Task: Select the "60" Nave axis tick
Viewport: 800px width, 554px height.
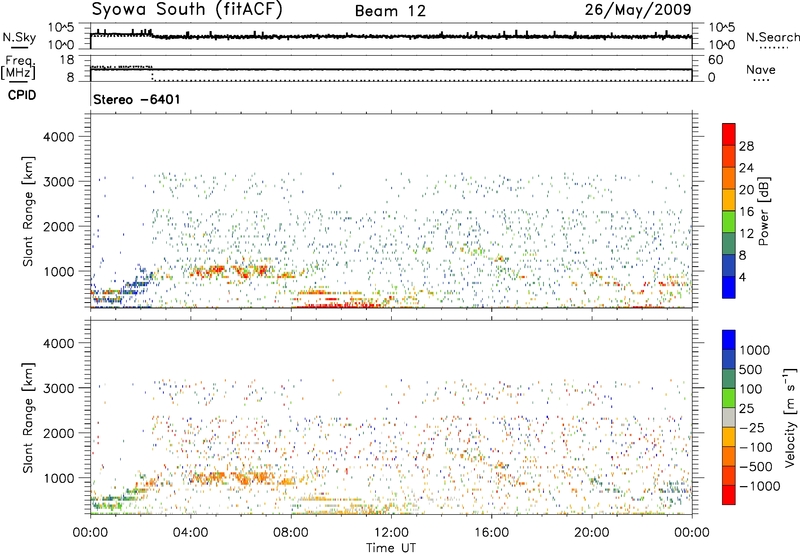Action: coord(715,60)
